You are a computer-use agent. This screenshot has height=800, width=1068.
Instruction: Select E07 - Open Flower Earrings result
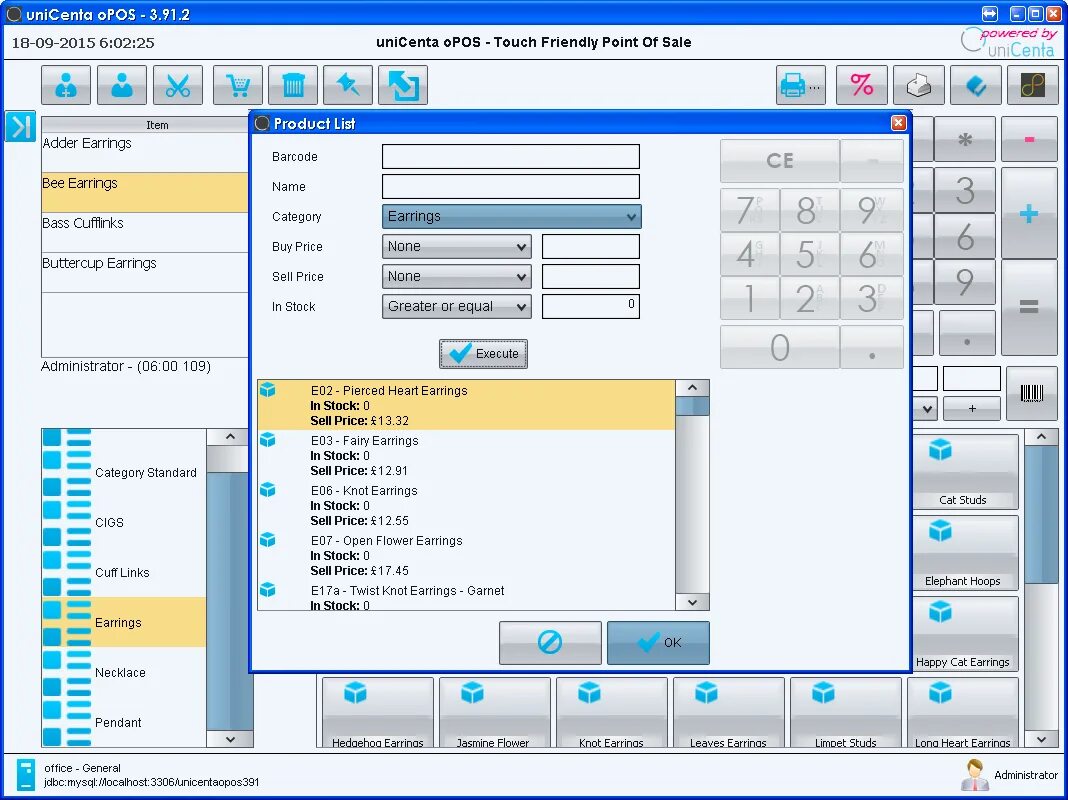tap(467, 555)
